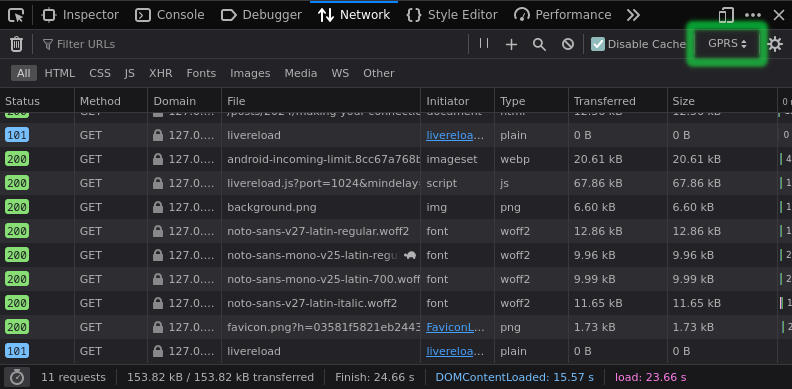
Task: Open Network settings gear menu
Action: [x=774, y=44]
